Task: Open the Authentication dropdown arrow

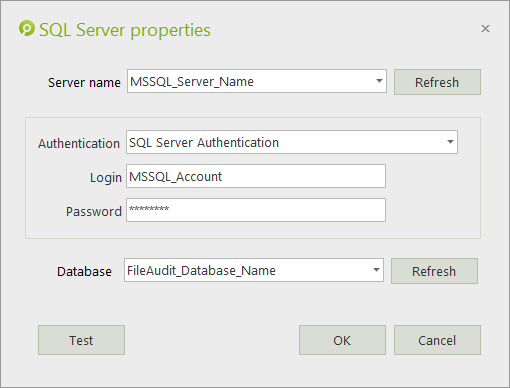Action: (x=450, y=142)
